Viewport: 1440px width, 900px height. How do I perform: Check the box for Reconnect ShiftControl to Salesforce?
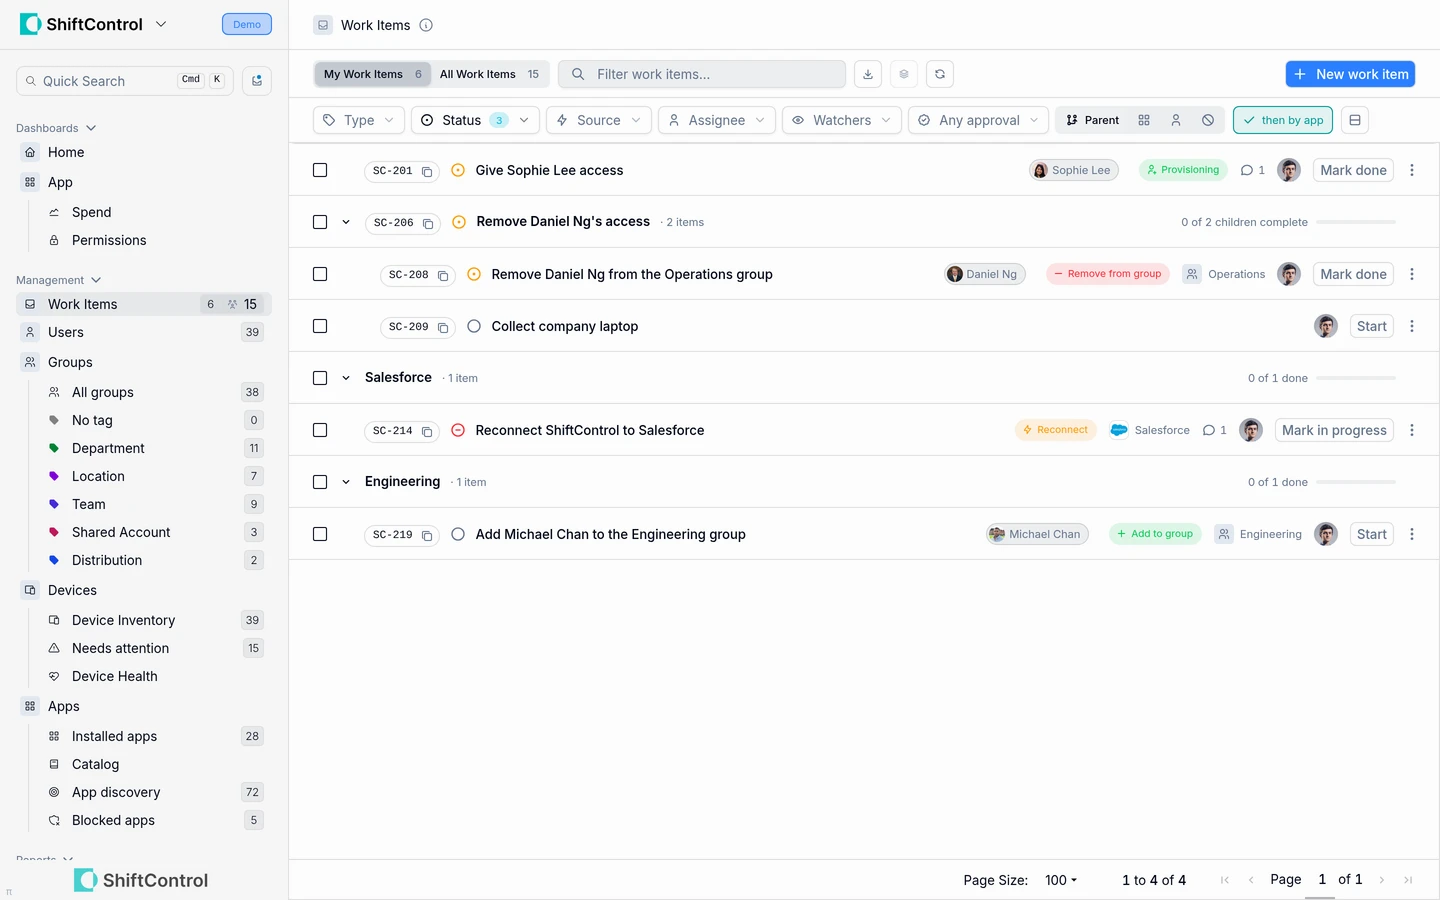[320, 430]
